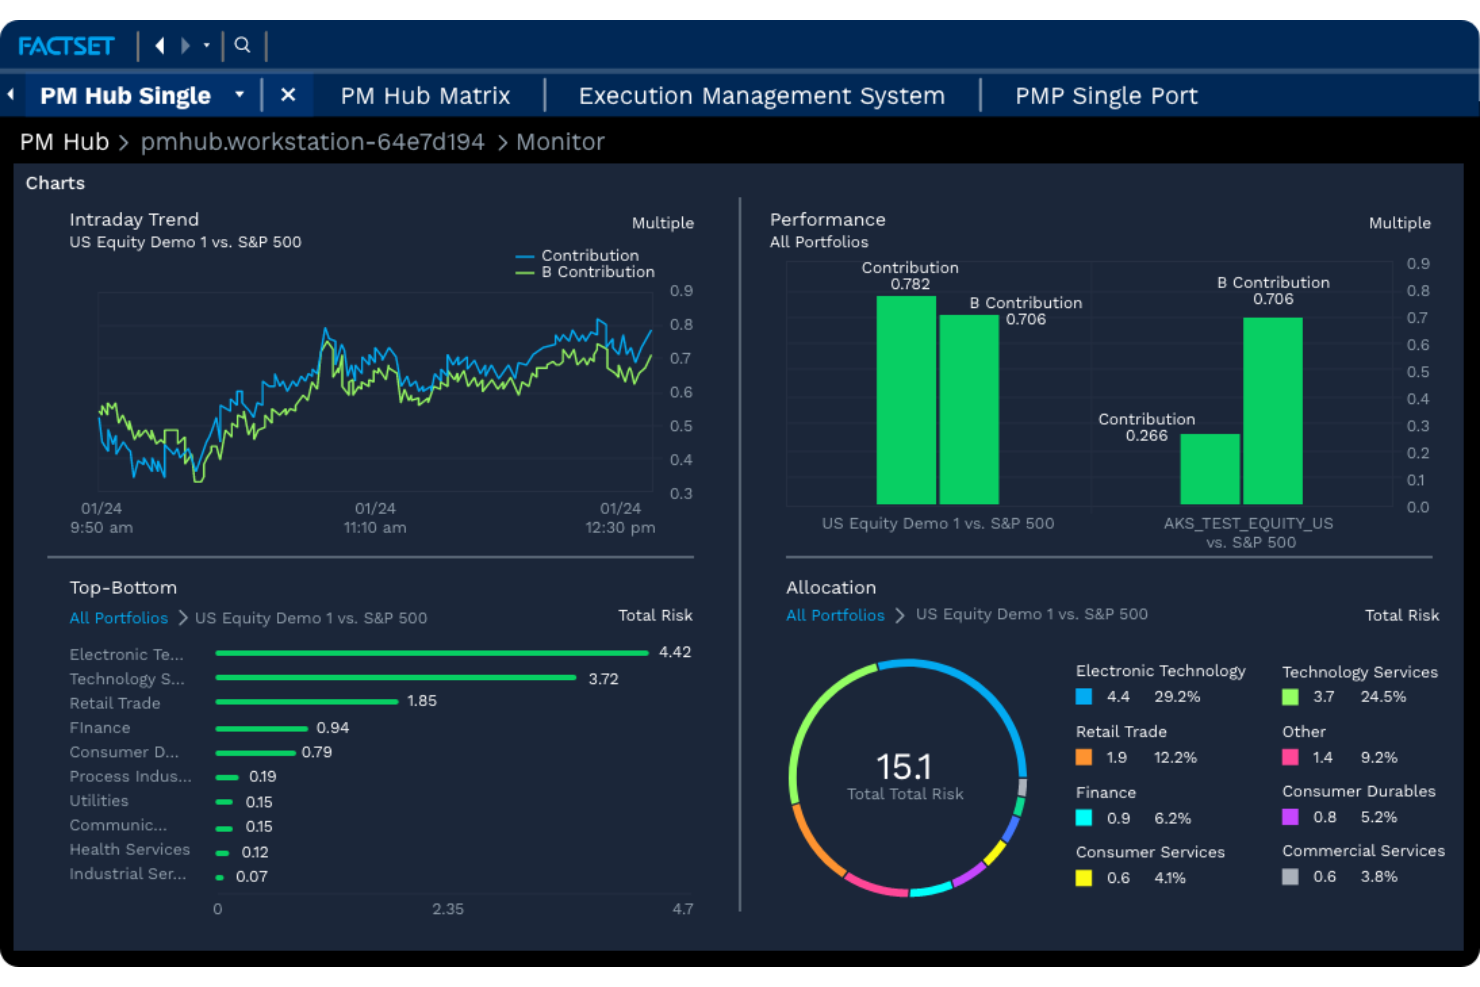The width and height of the screenshot is (1480, 987).
Task: Select the Consumer D... row in Top-Bottom
Action: [200, 752]
